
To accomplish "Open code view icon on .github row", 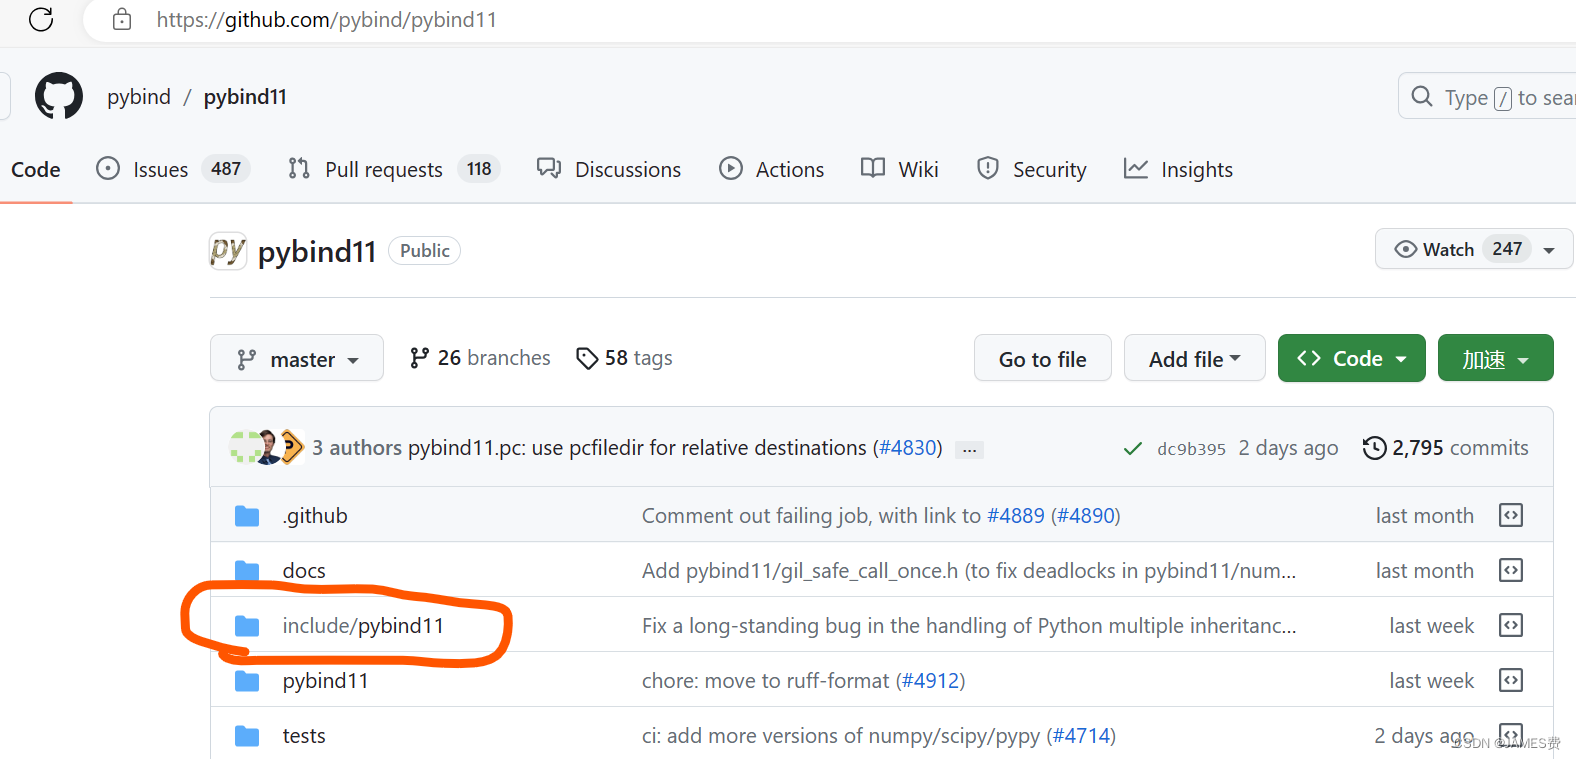I will 1511,515.
